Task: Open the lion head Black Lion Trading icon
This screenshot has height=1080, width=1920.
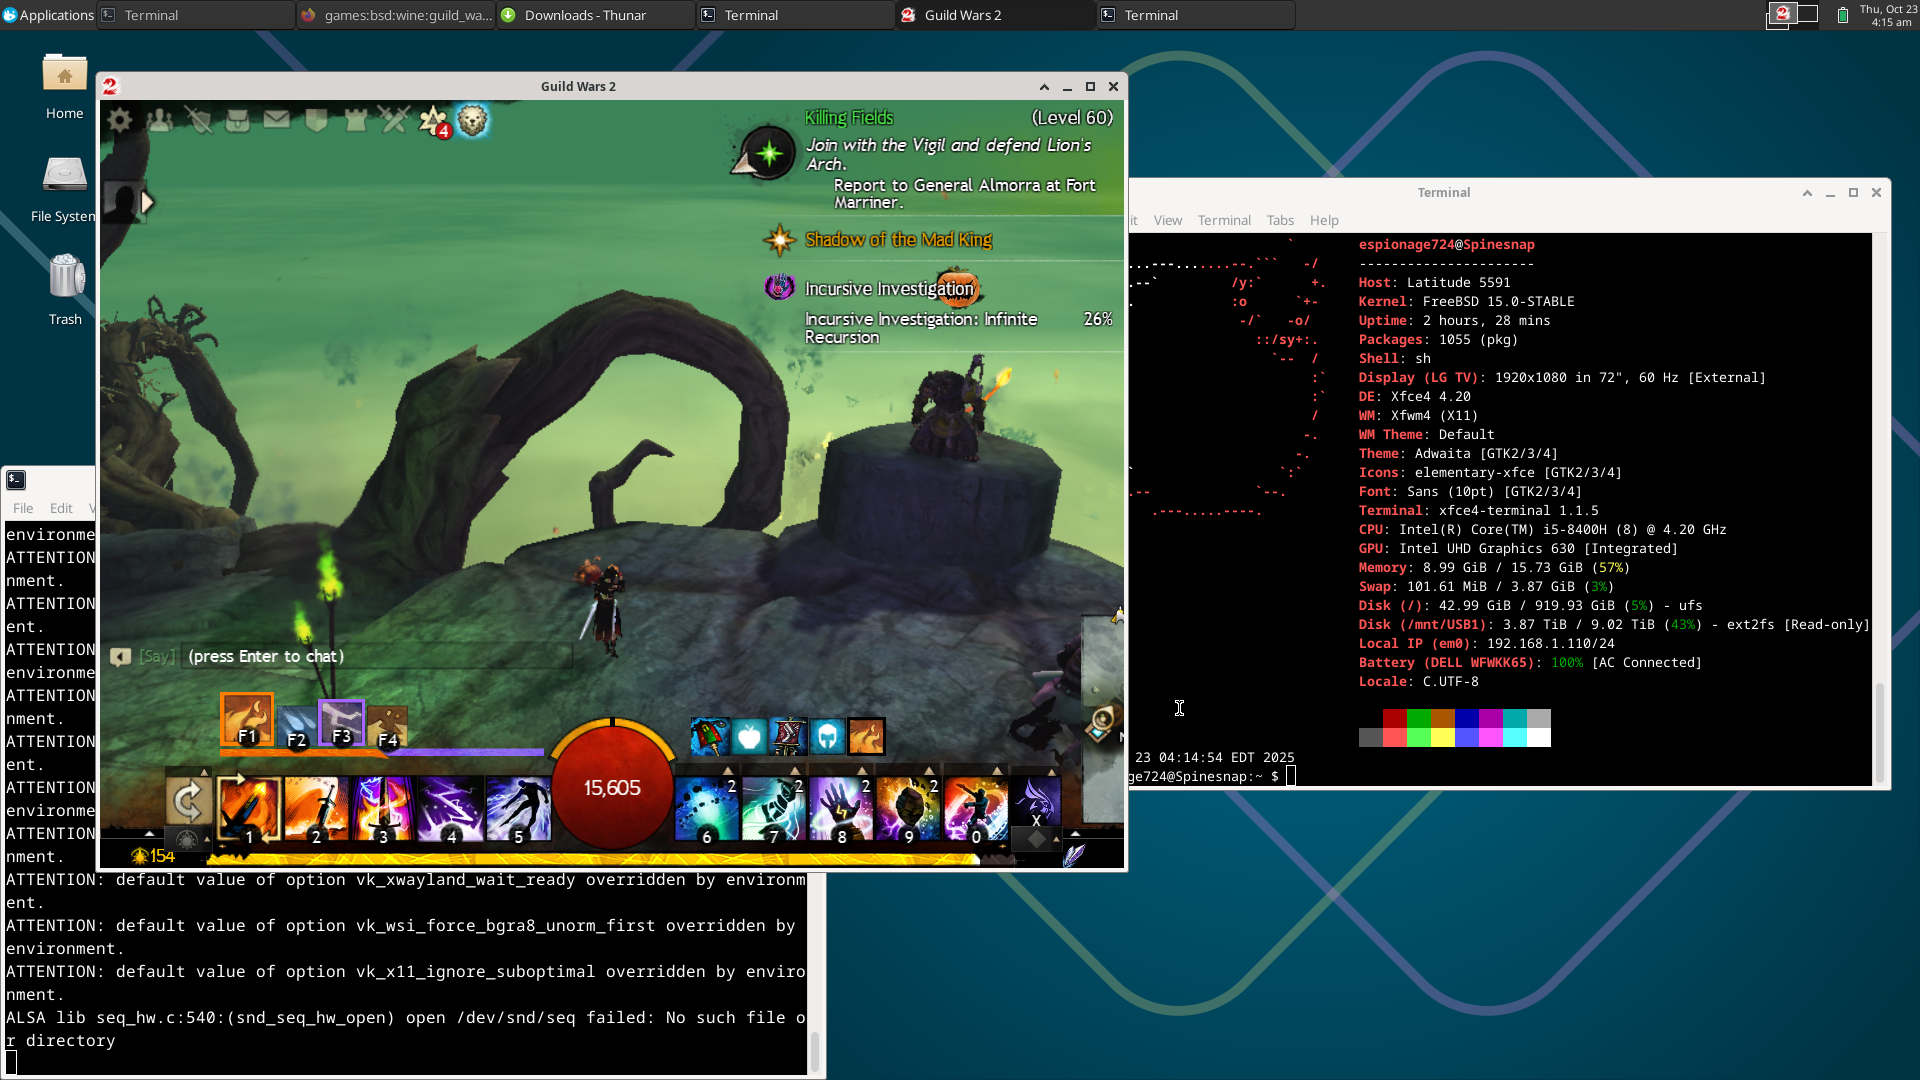Action: (472, 121)
